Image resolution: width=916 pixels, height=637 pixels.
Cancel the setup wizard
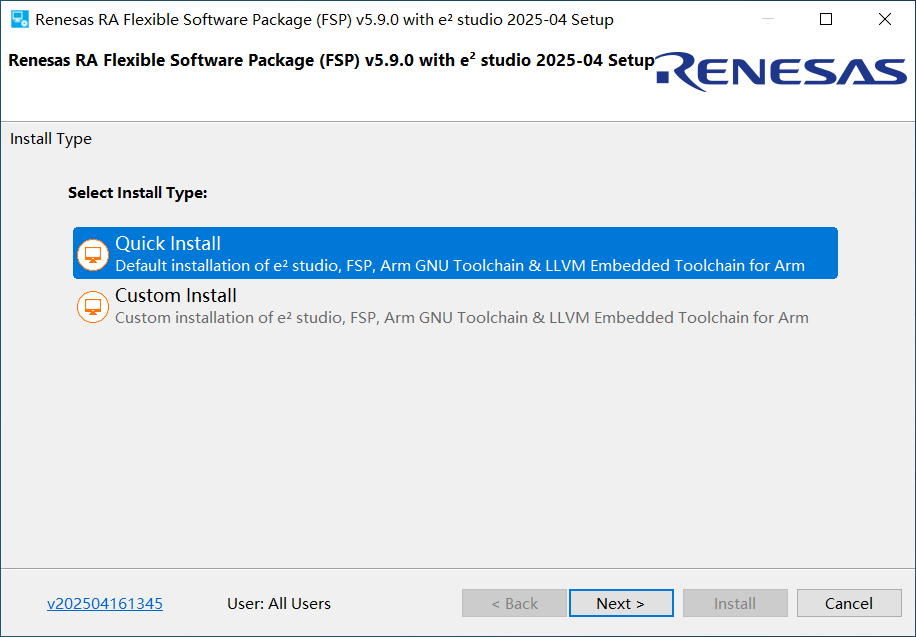point(849,603)
